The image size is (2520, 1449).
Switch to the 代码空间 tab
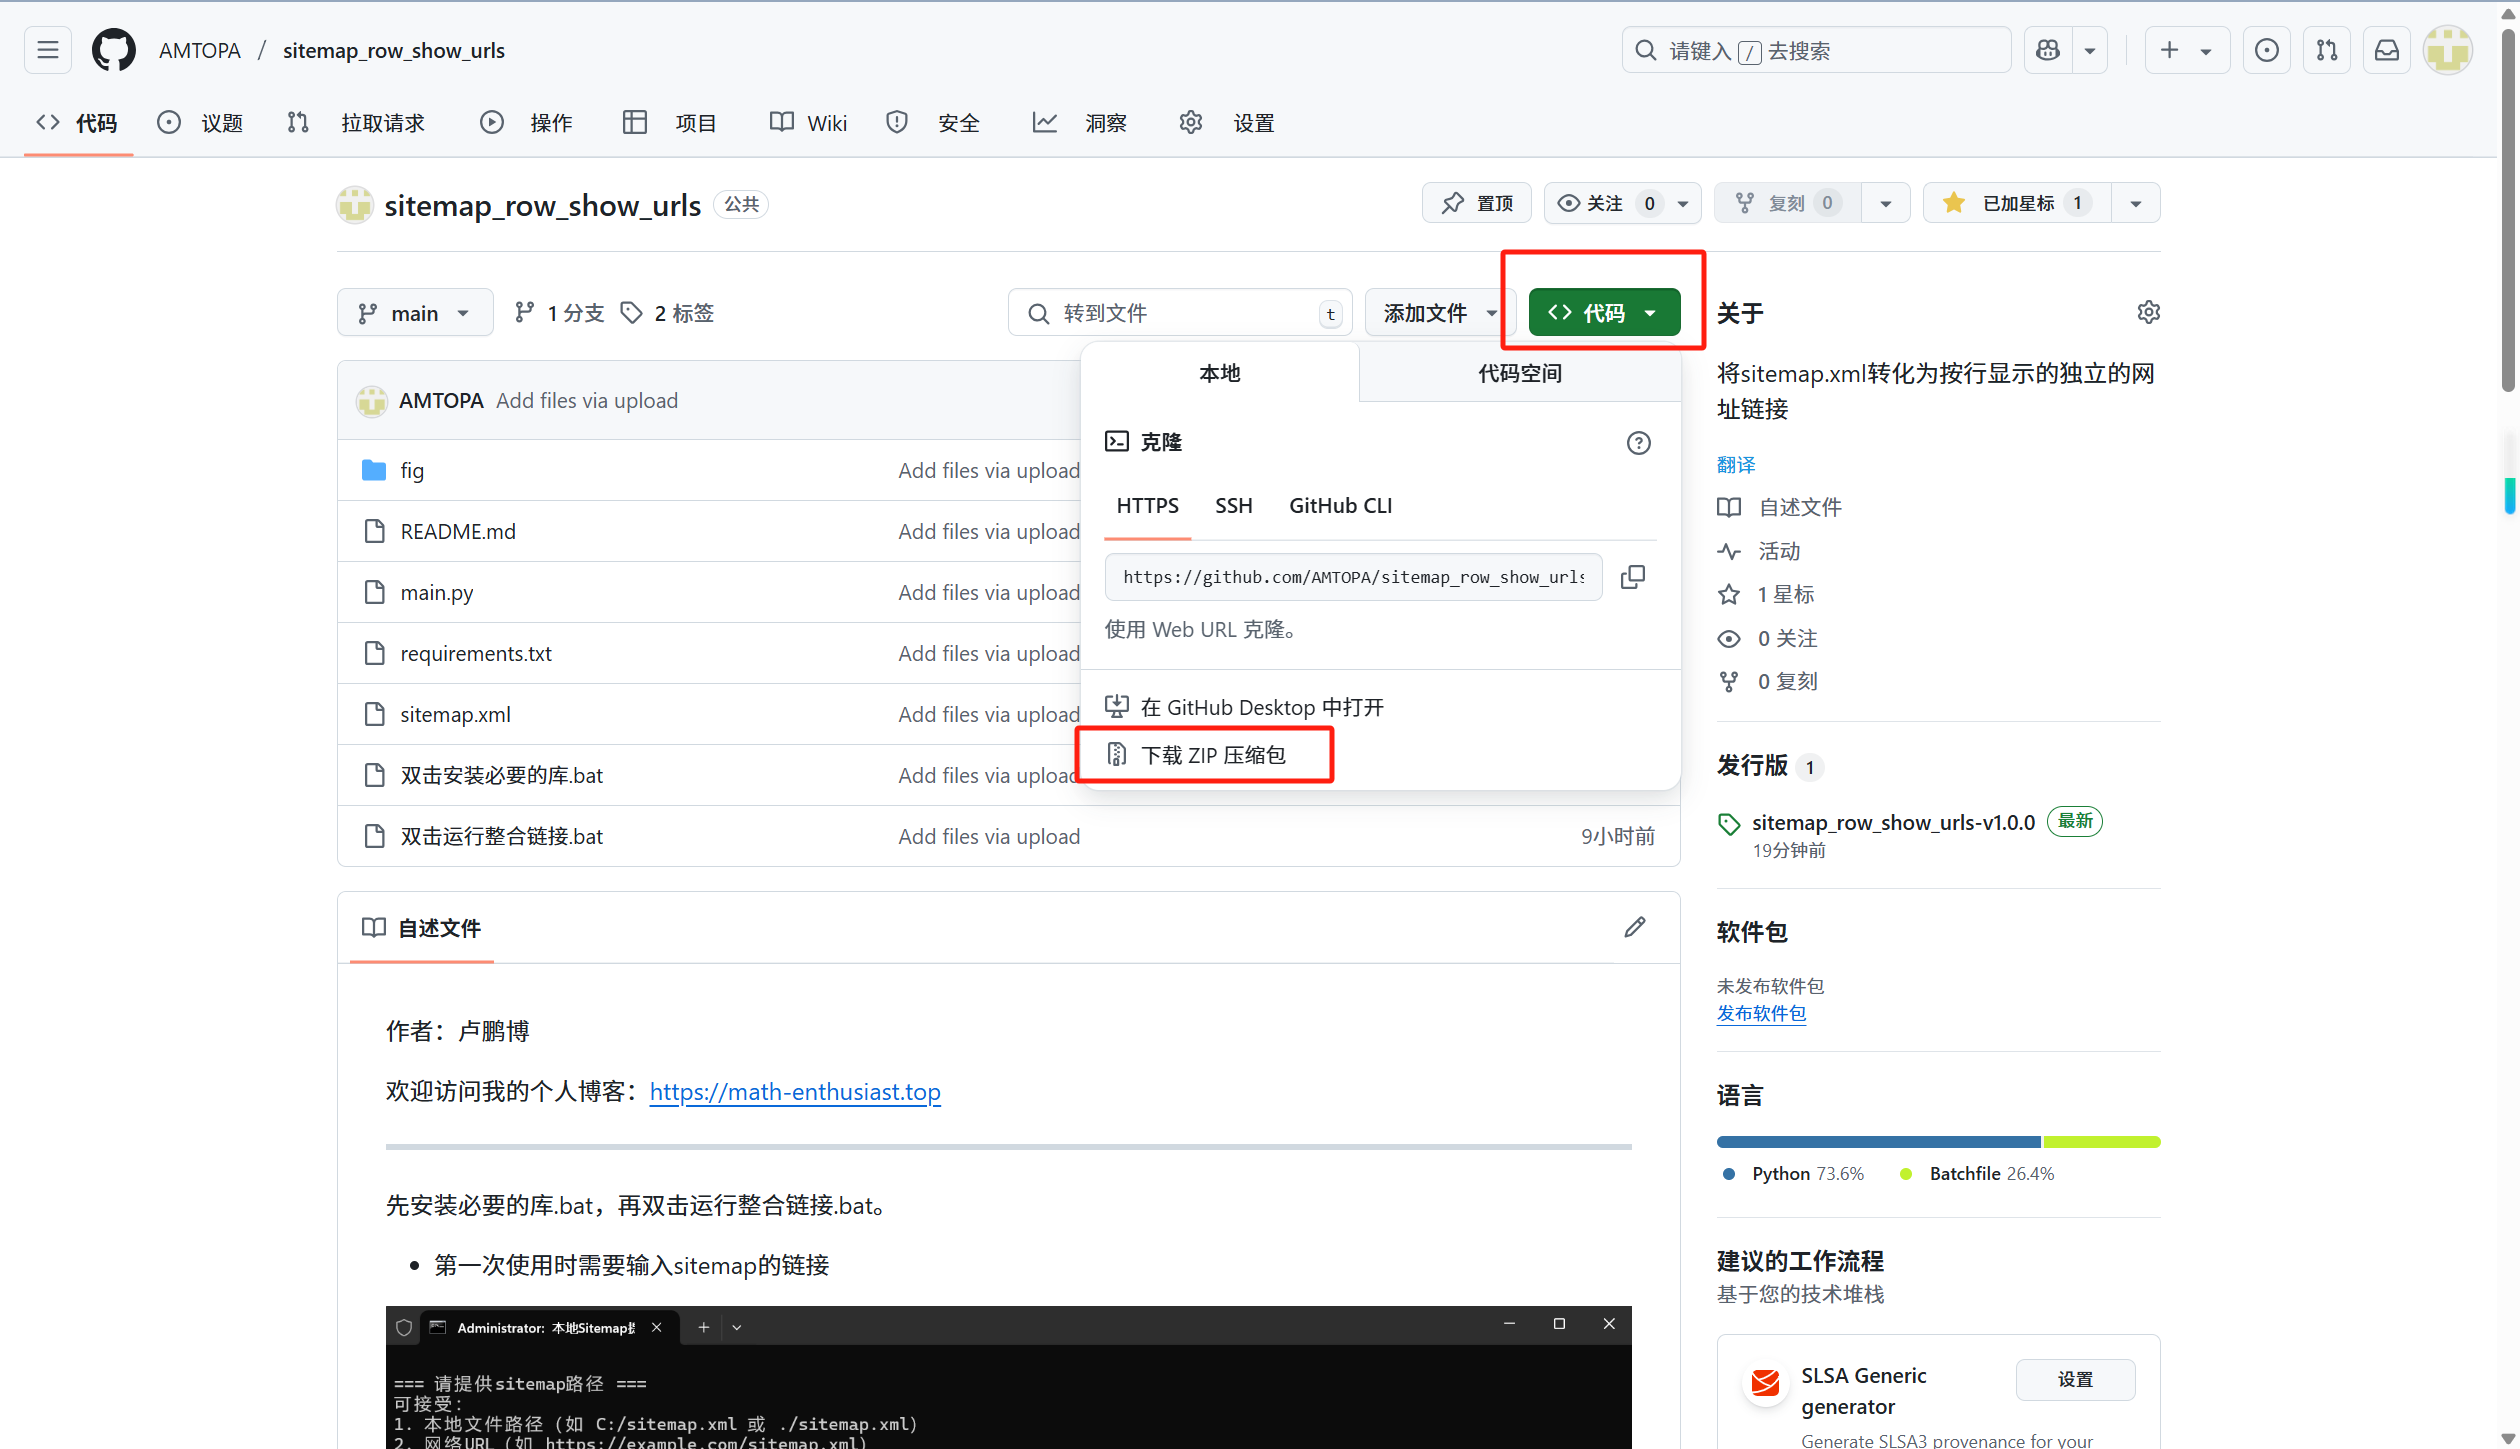pos(1520,373)
